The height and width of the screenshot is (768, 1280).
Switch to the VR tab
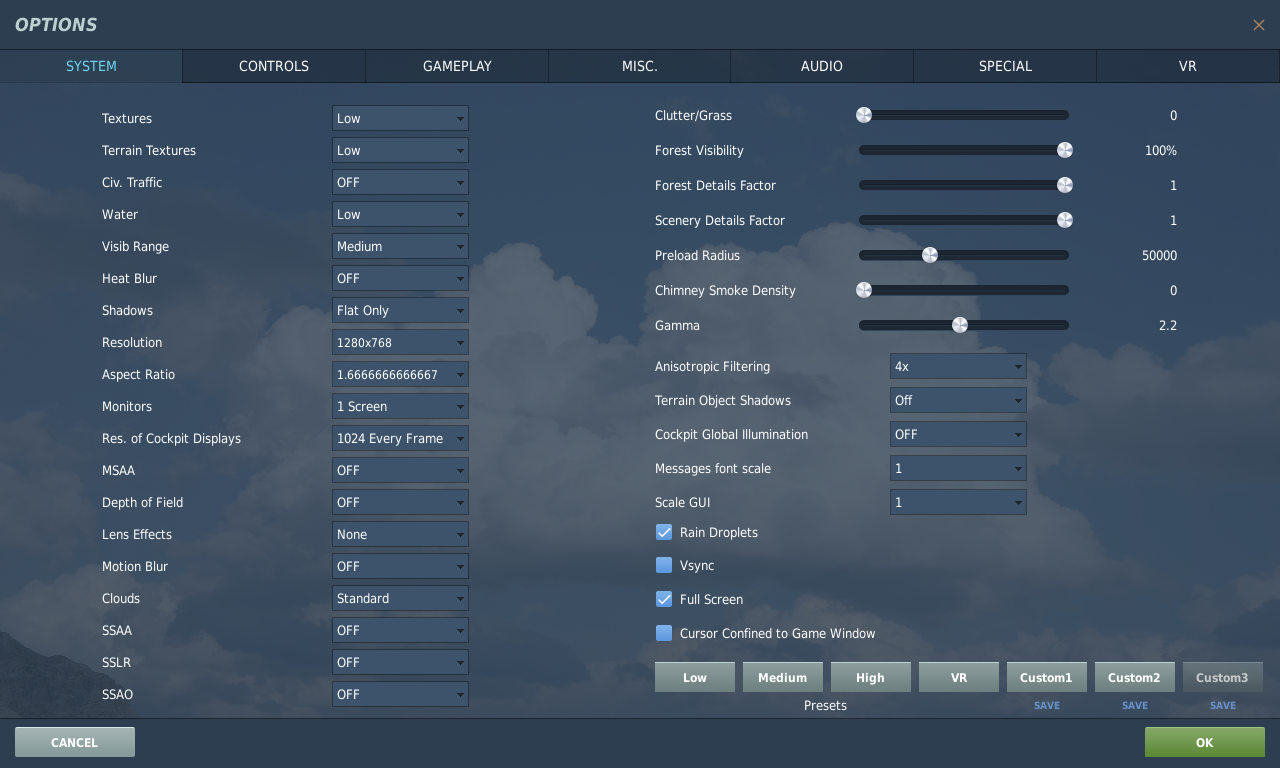click(x=1188, y=66)
